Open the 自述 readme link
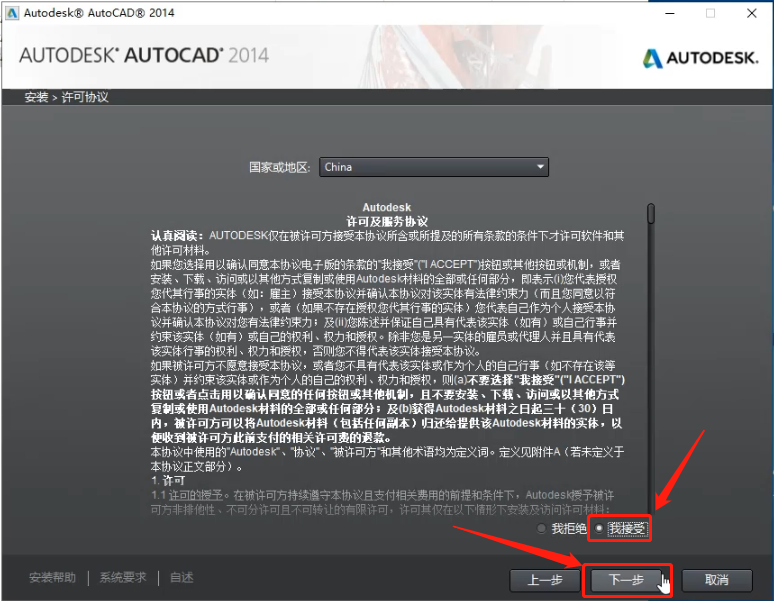This screenshot has width=774, height=601. tap(182, 577)
